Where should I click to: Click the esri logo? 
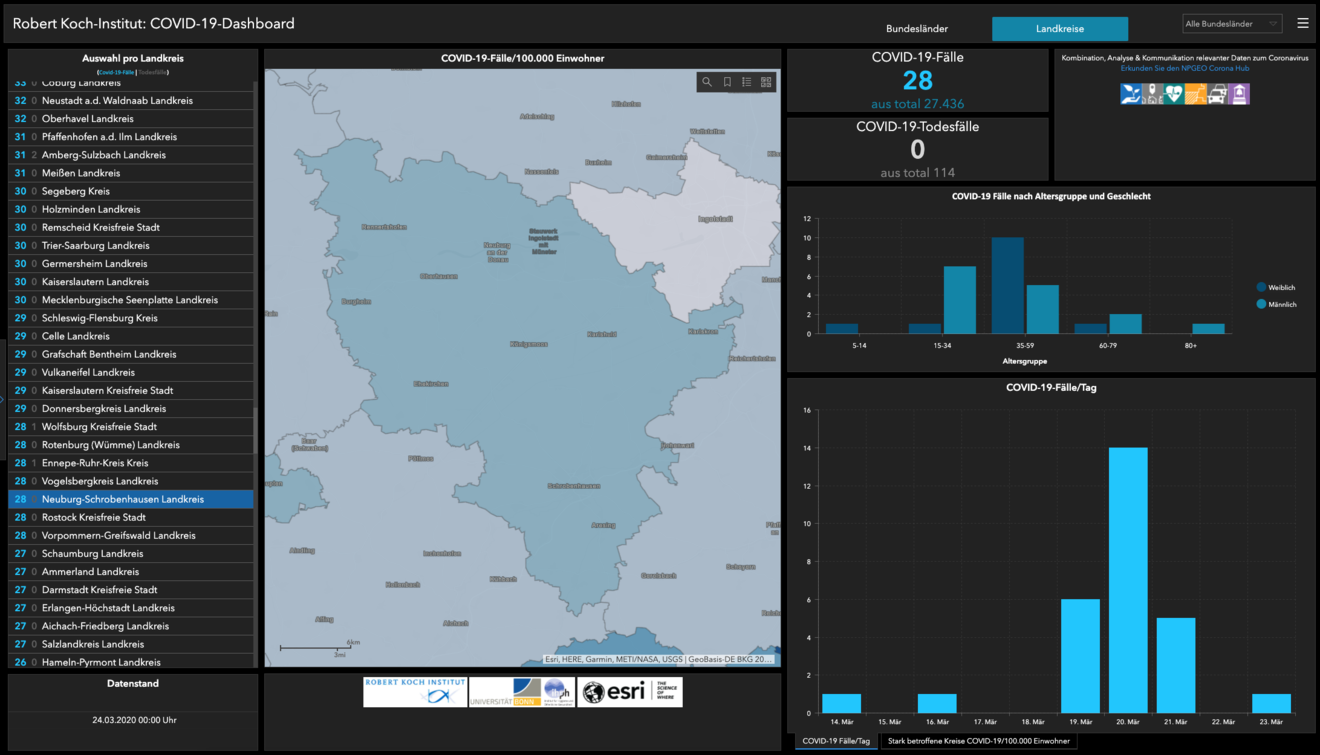coord(629,692)
